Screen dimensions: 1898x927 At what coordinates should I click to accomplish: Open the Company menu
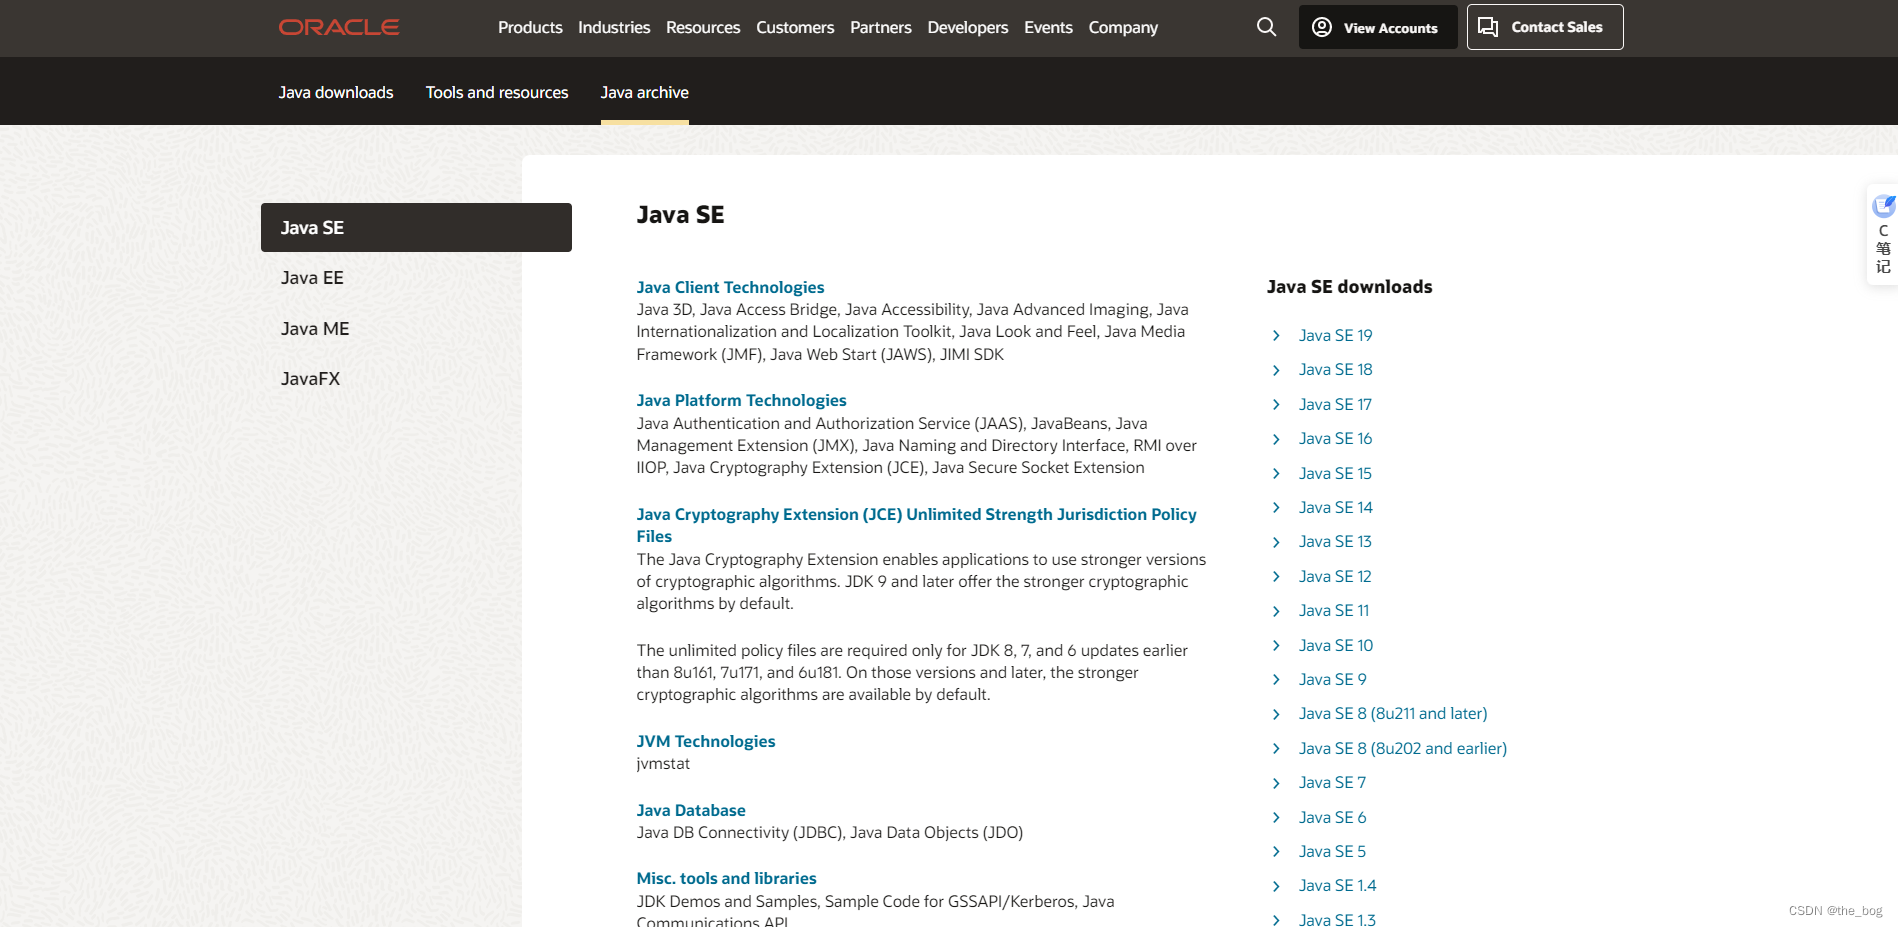(x=1122, y=27)
